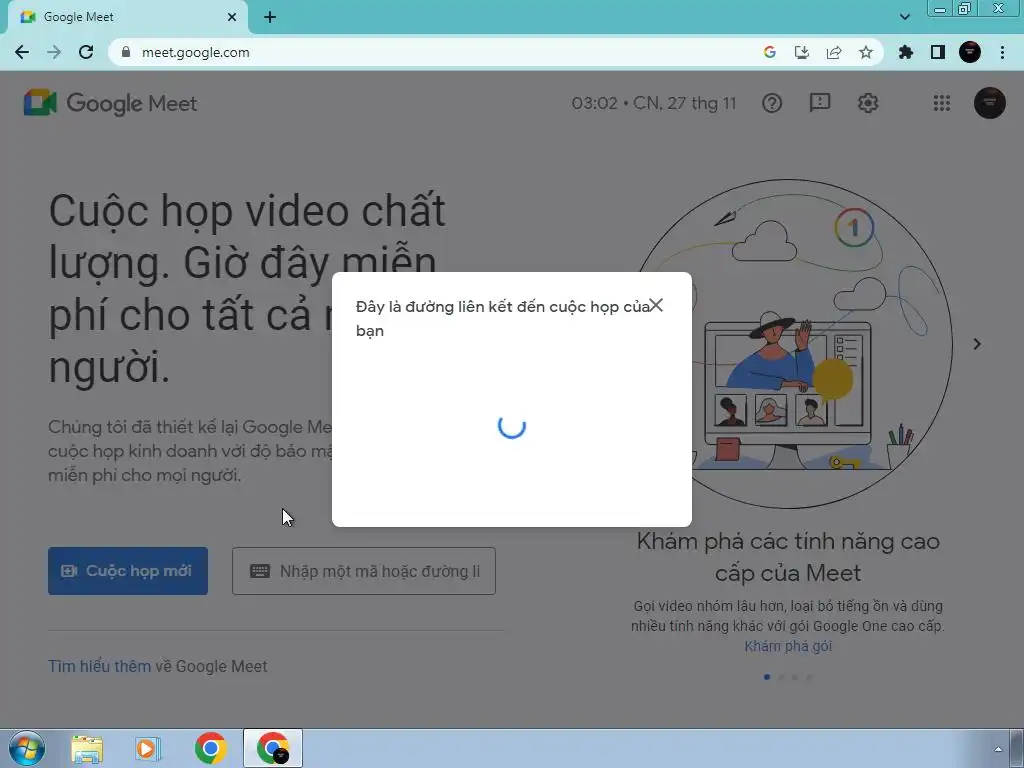
Task: Open Meet settings gear
Action: [867, 103]
